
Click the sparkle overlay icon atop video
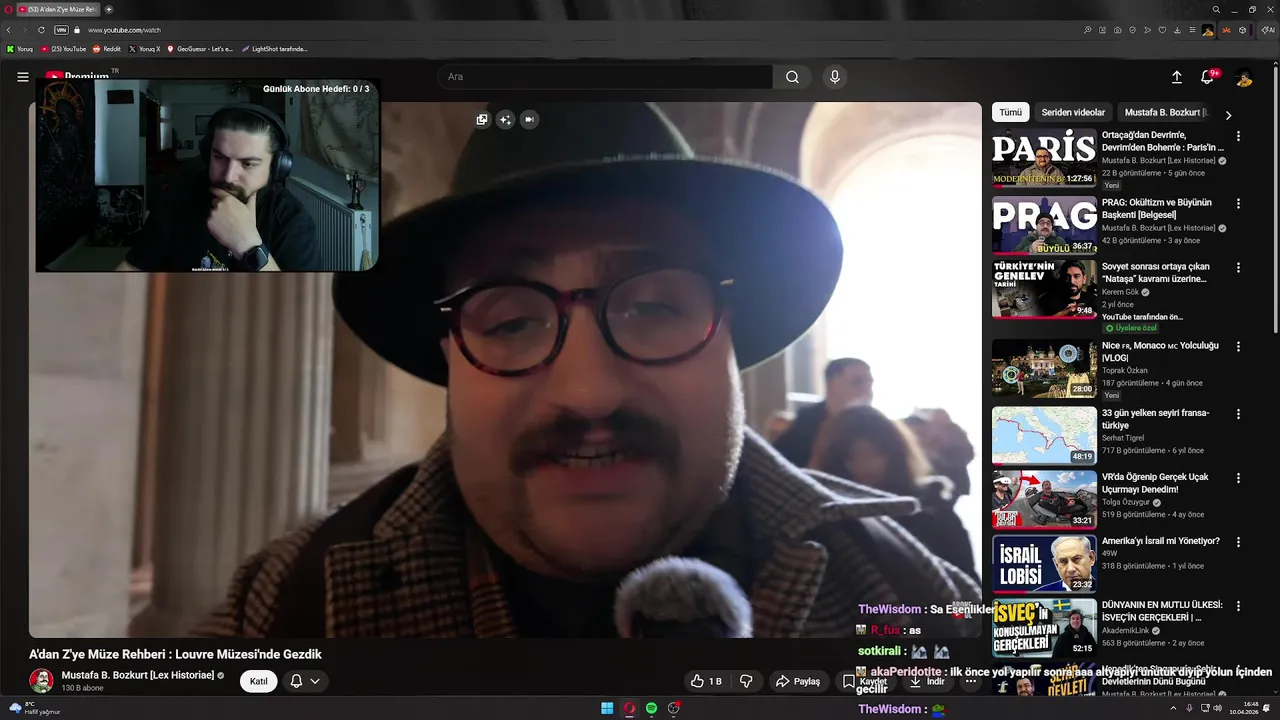point(505,119)
